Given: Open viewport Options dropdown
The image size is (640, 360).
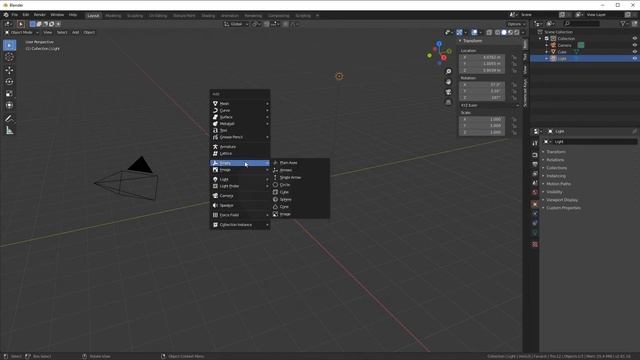Looking at the screenshot, I should coord(516,24).
